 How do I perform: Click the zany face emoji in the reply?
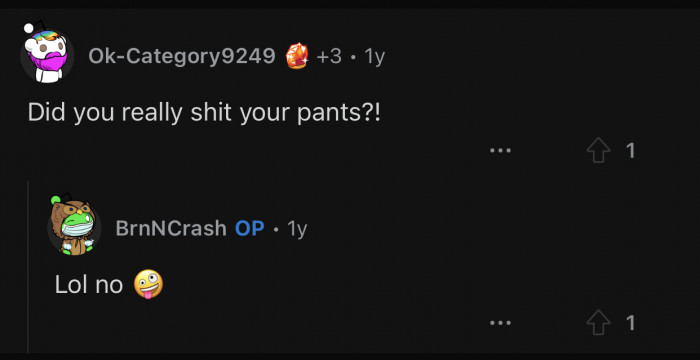(149, 284)
